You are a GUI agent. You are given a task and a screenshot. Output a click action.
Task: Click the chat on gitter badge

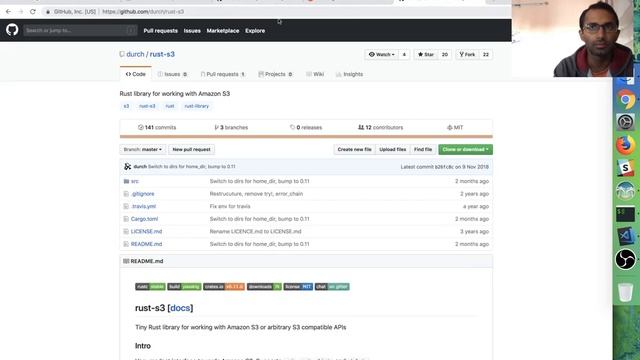(332, 287)
